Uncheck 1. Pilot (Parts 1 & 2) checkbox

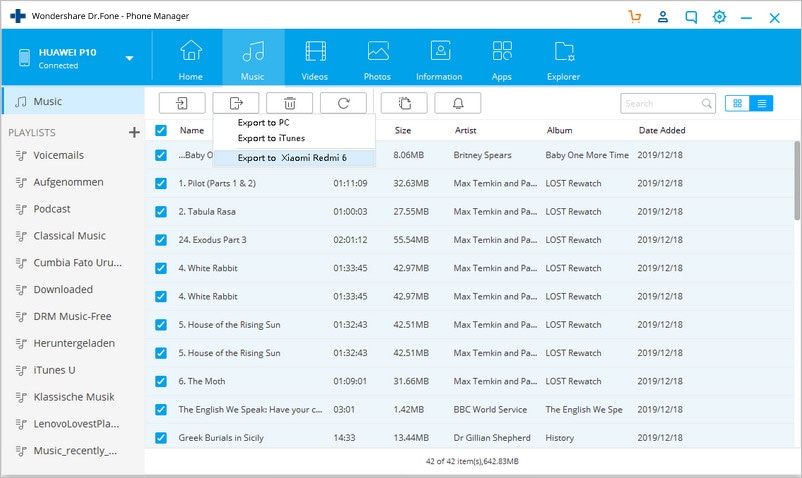click(x=161, y=183)
